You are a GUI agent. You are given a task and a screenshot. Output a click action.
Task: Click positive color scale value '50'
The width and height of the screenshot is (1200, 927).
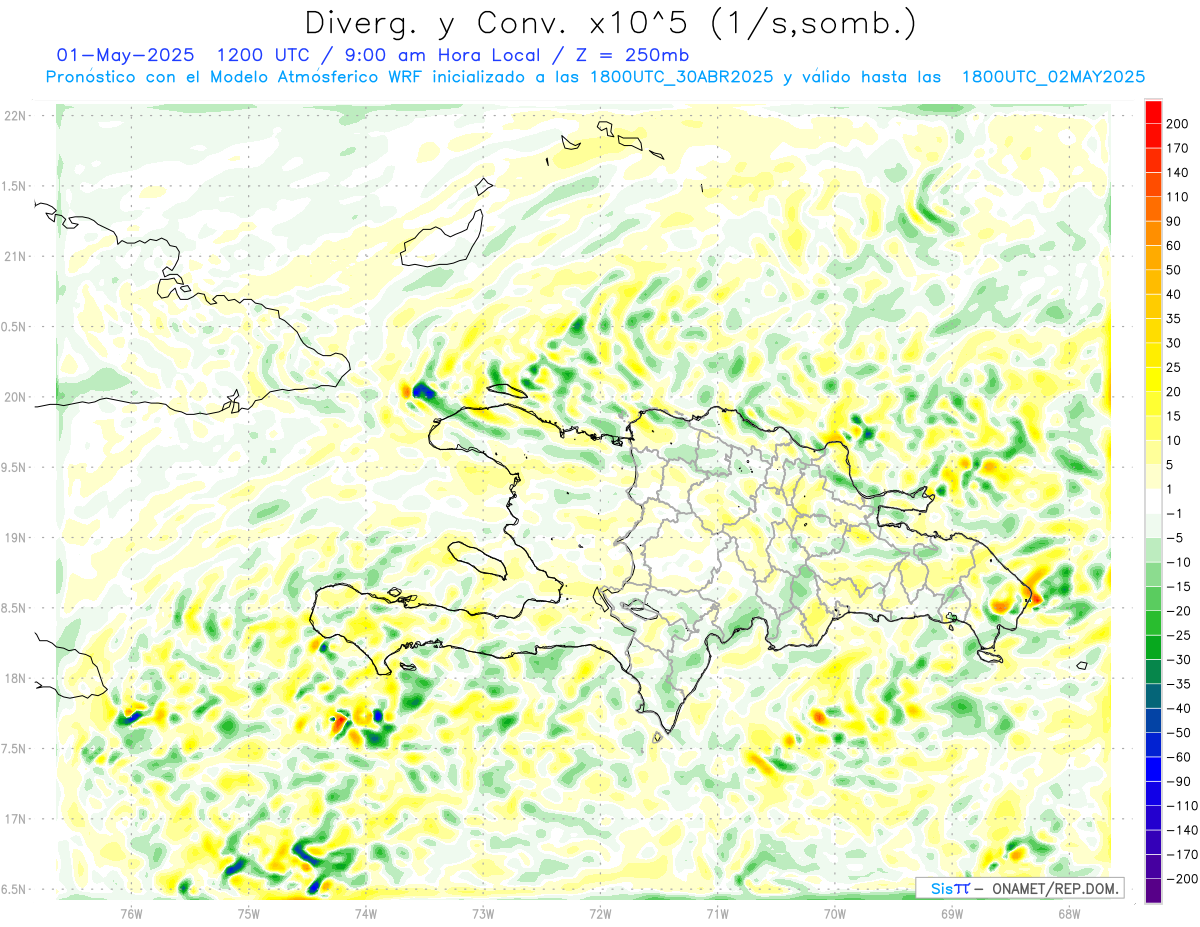click(x=1175, y=270)
